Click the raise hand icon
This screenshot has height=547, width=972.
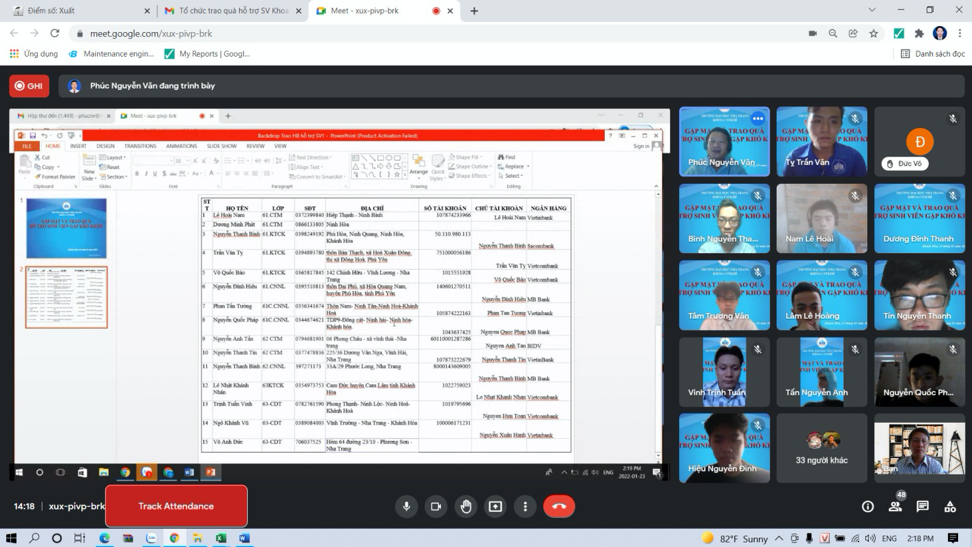click(465, 506)
